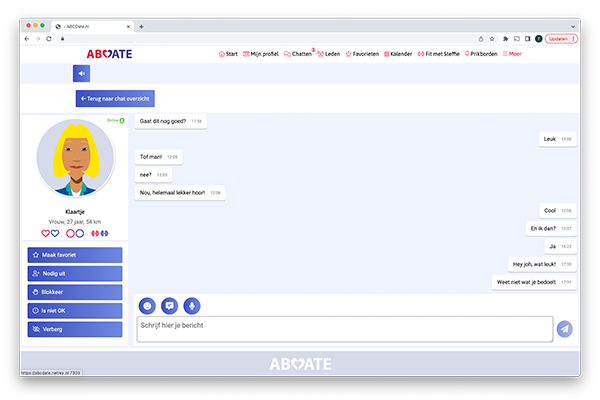Click browser forward arrow

click(x=38, y=39)
